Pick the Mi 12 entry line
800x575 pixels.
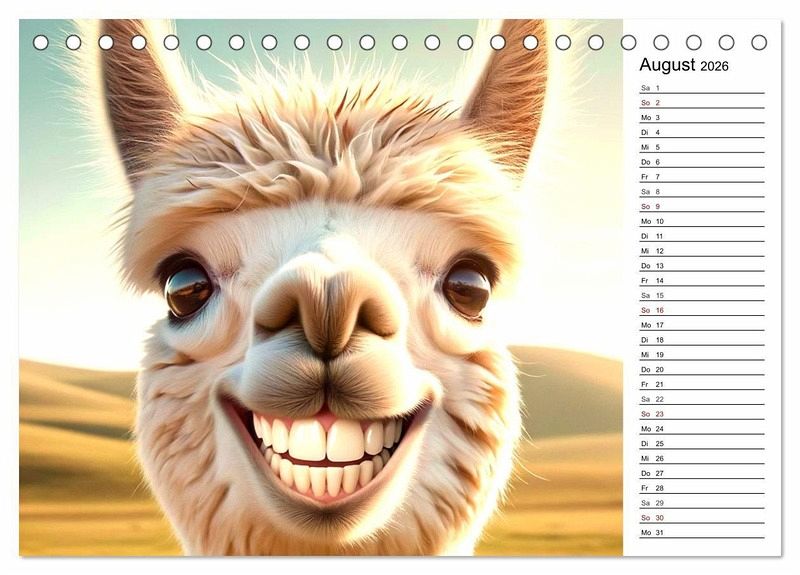tap(701, 251)
